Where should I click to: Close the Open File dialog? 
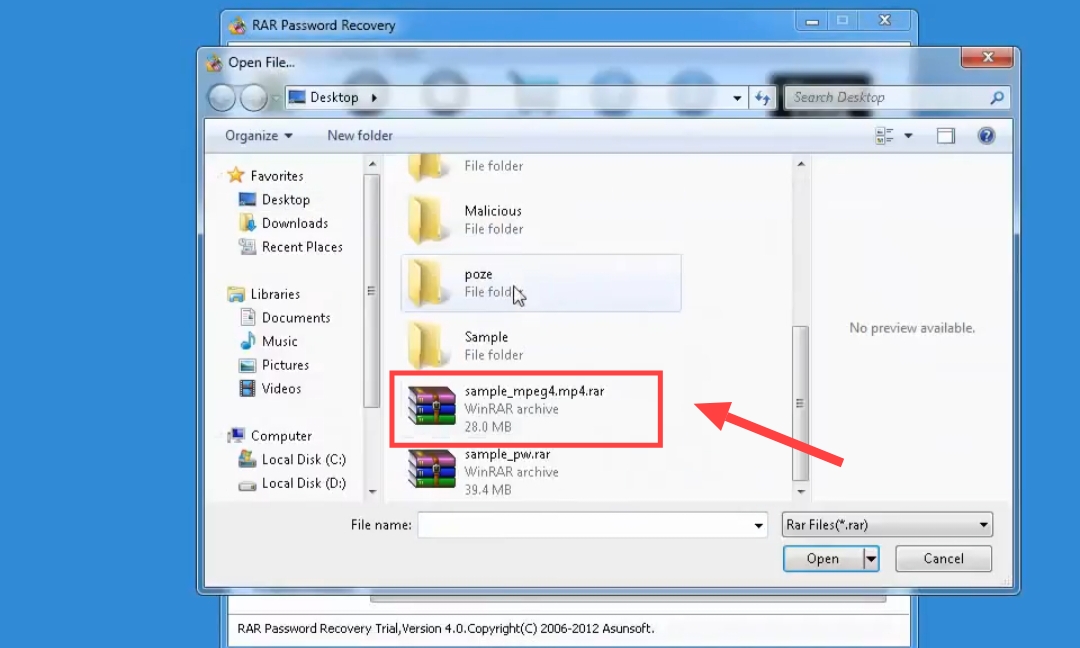click(987, 57)
